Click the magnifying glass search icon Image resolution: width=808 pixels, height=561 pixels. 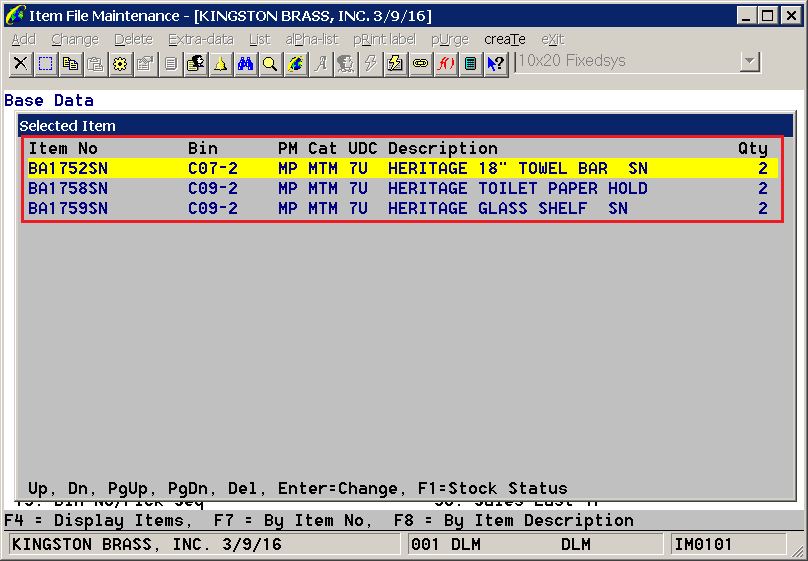pyautogui.click(x=271, y=63)
